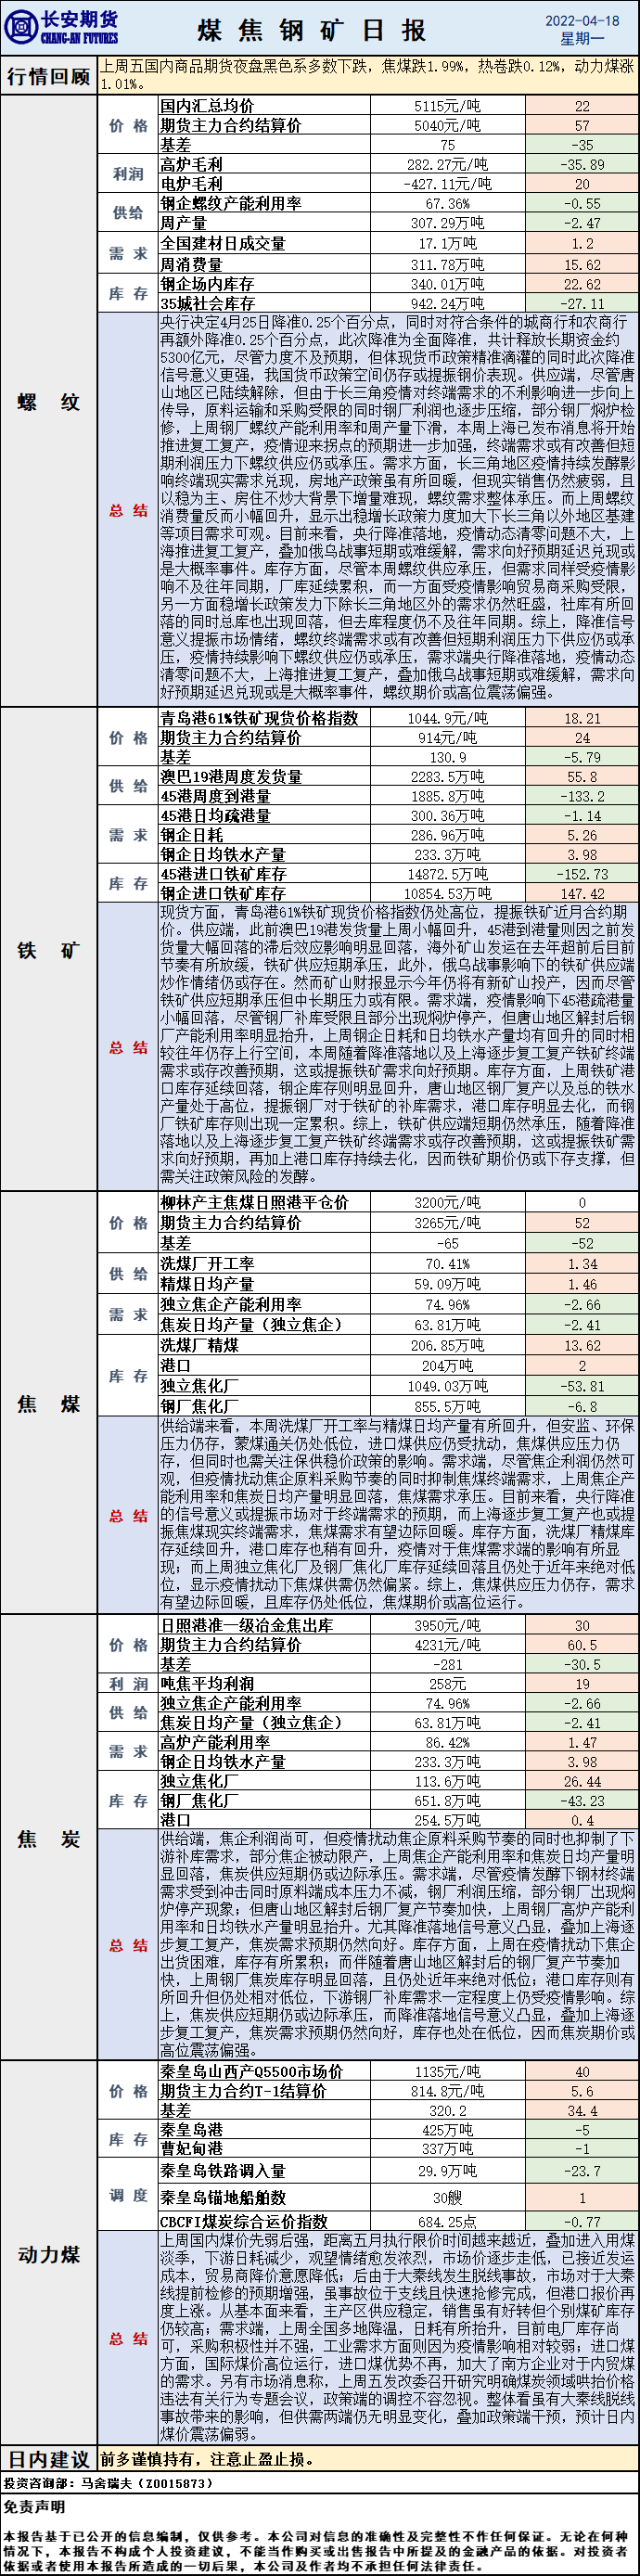This screenshot has width=640, height=2576.
Task: Click the 高炉产能利用率 row label
Action: click(x=215, y=1743)
